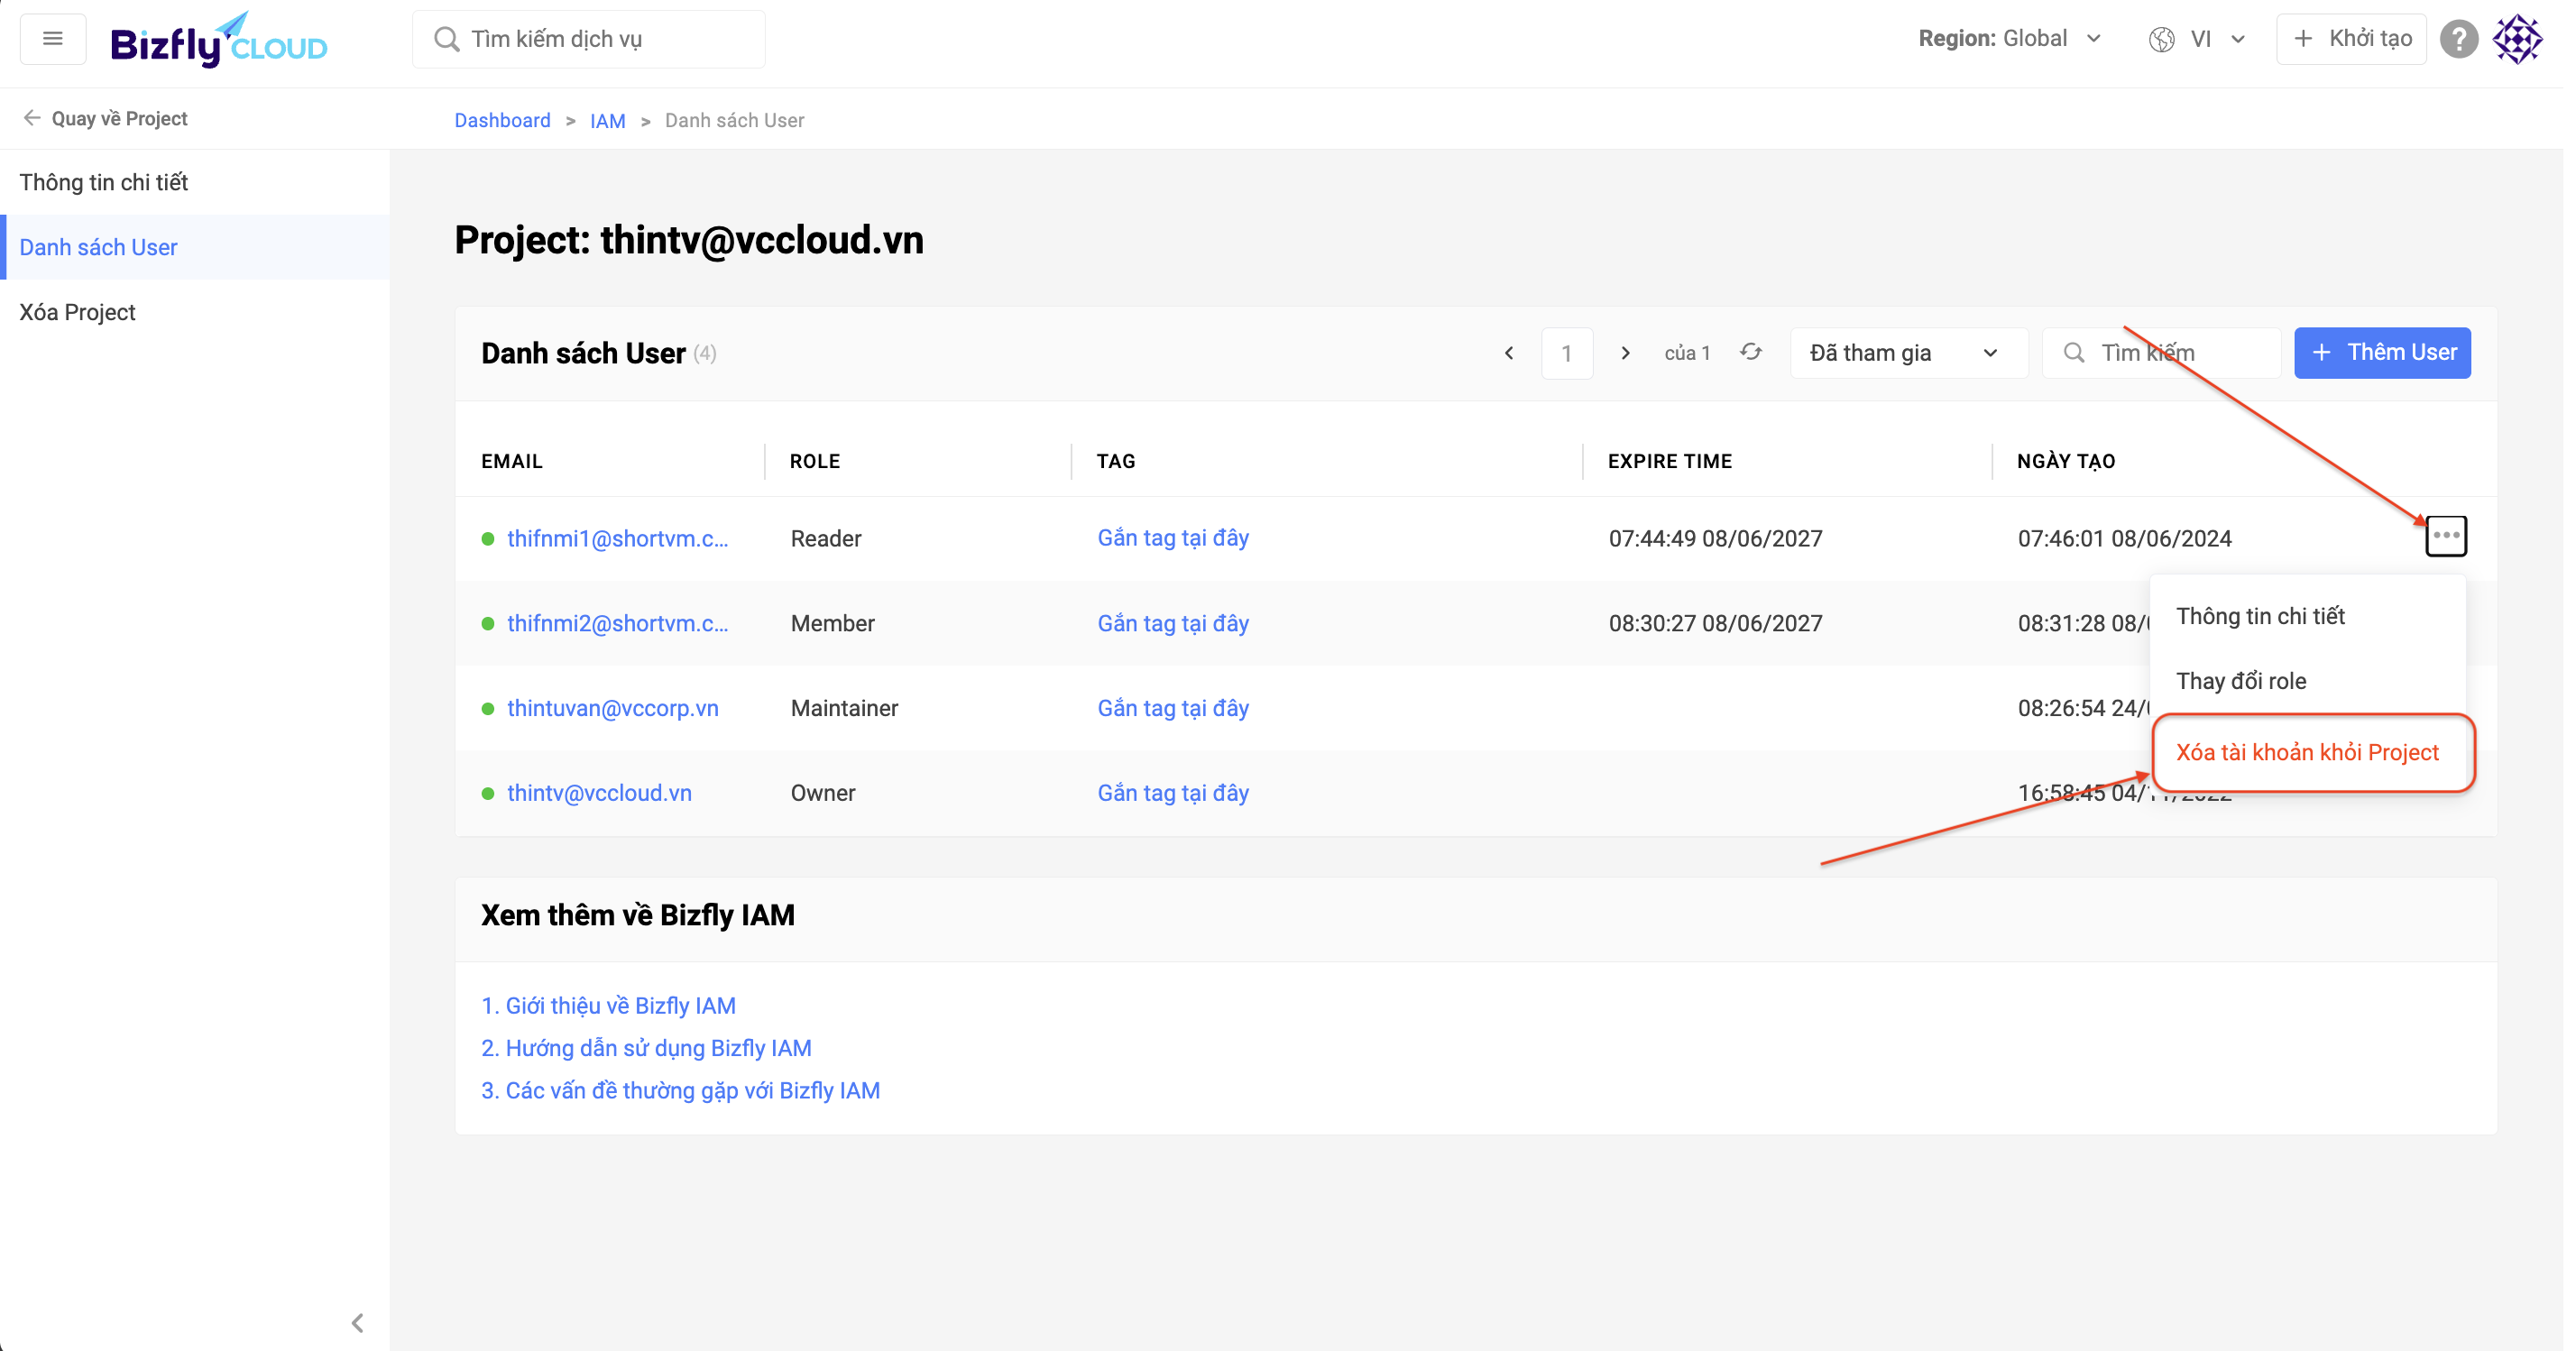Choose 'Thay đổi role' menu item
Image resolution: width=2576 pixels, height=1351 pixels.
(2241, 681)
